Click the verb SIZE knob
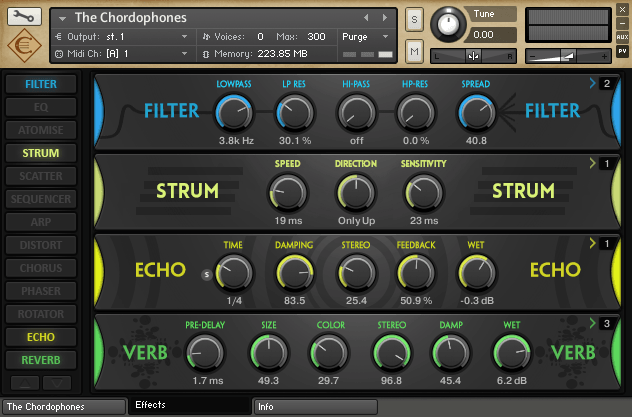 click(x=268, y=353)
